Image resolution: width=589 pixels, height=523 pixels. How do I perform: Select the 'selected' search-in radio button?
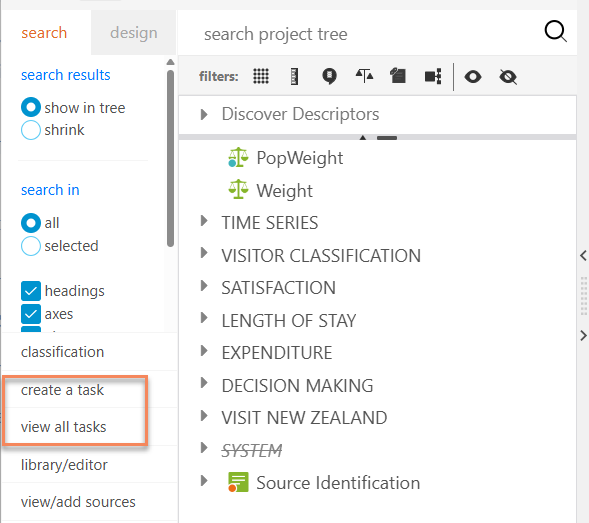[31, 246]
